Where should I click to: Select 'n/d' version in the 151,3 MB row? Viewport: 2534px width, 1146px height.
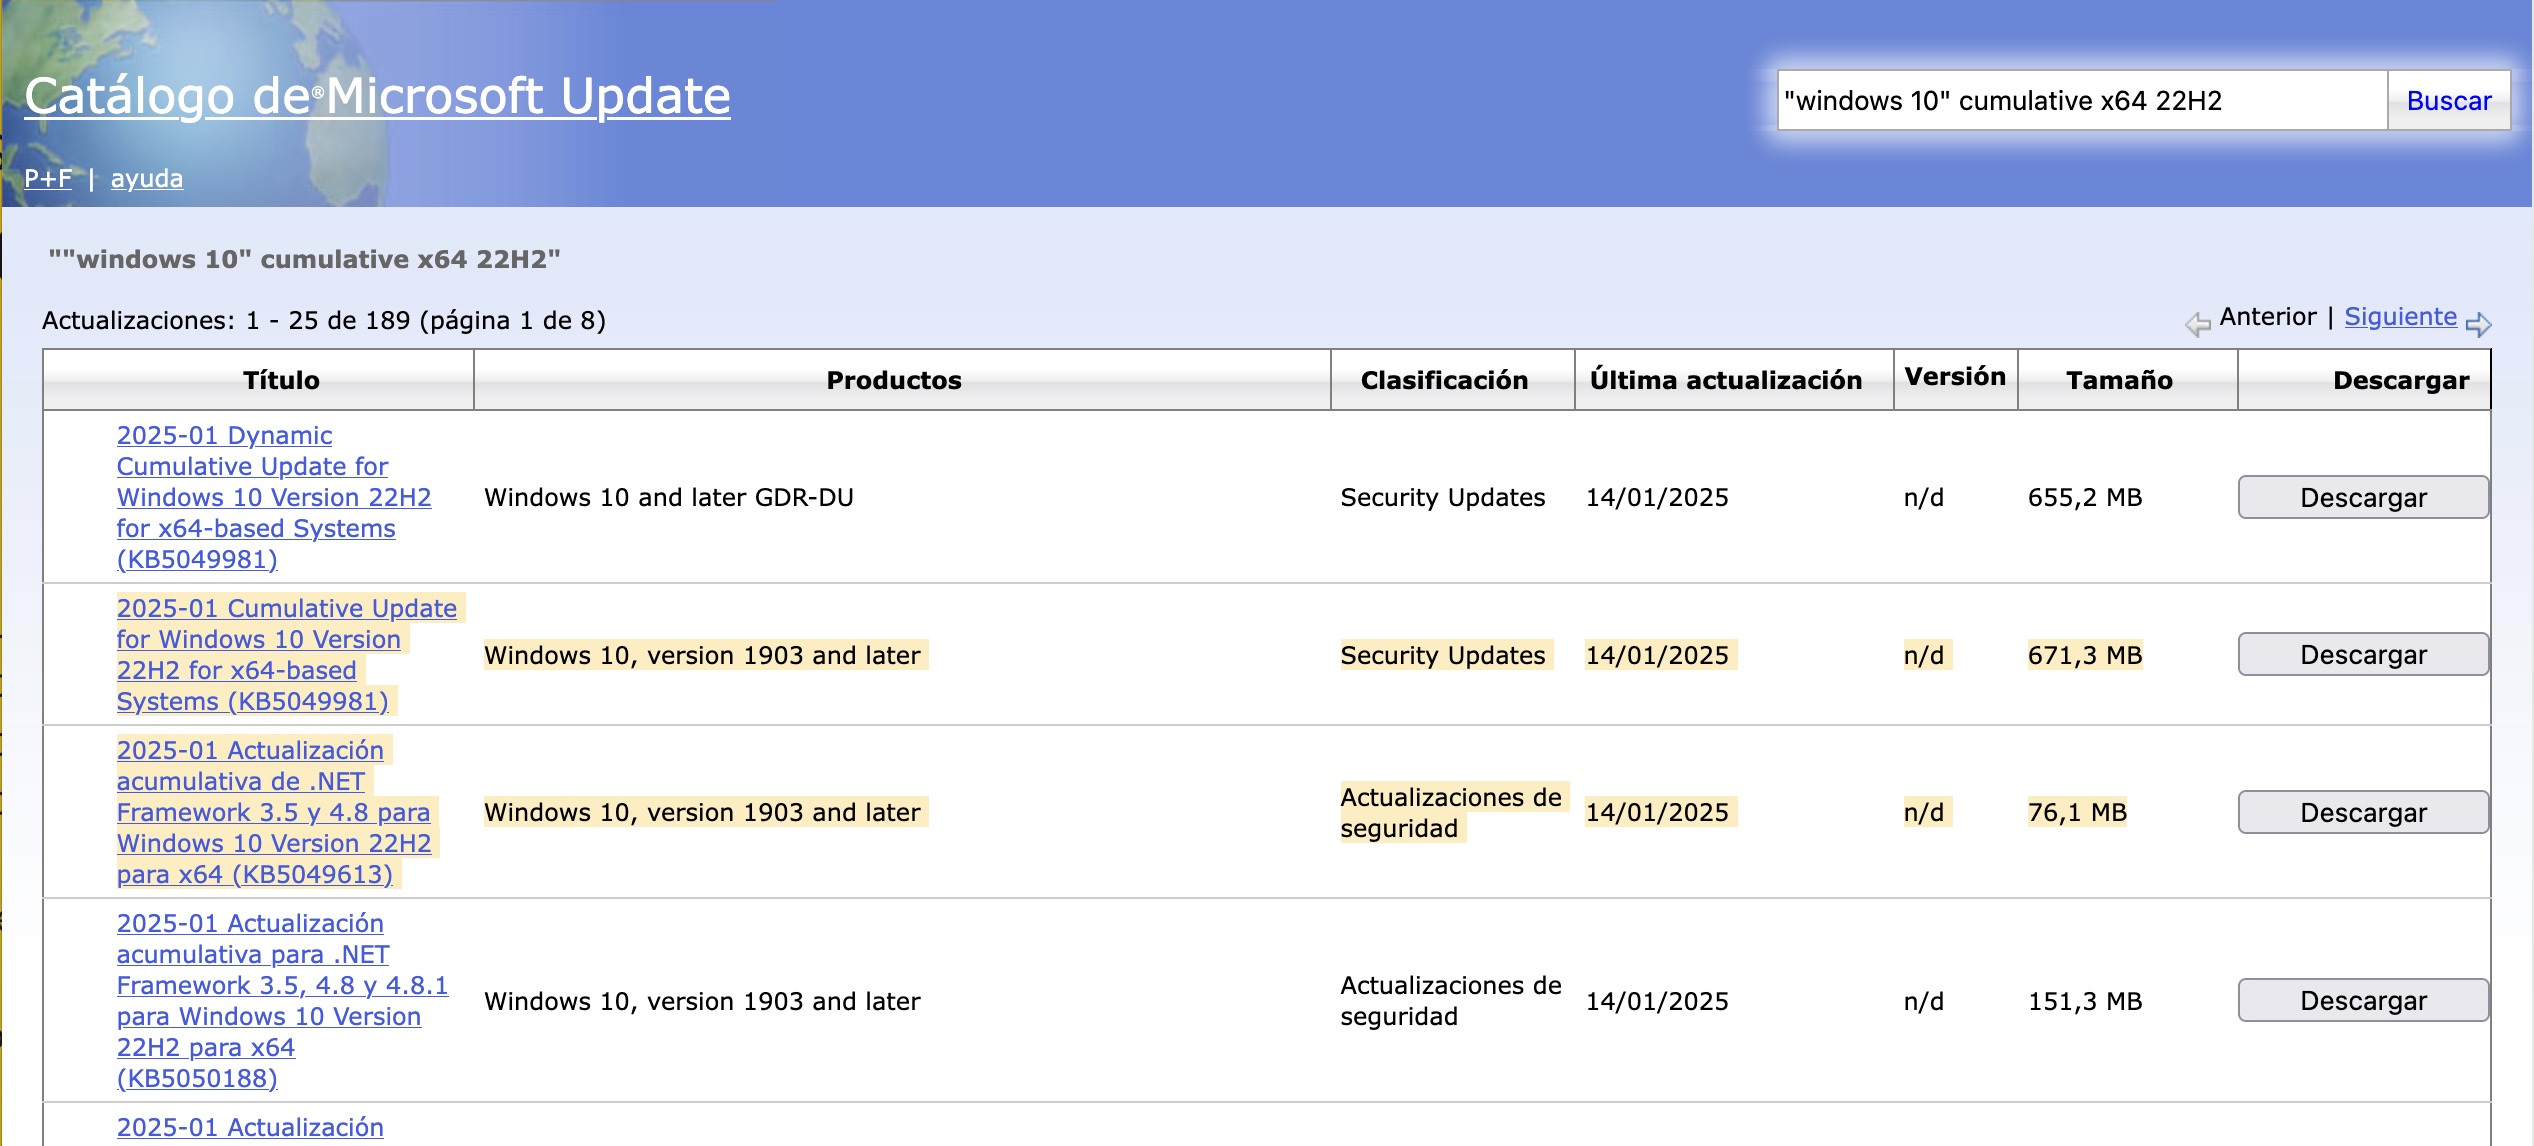pyautogui.click(x=1924, y=1001)
